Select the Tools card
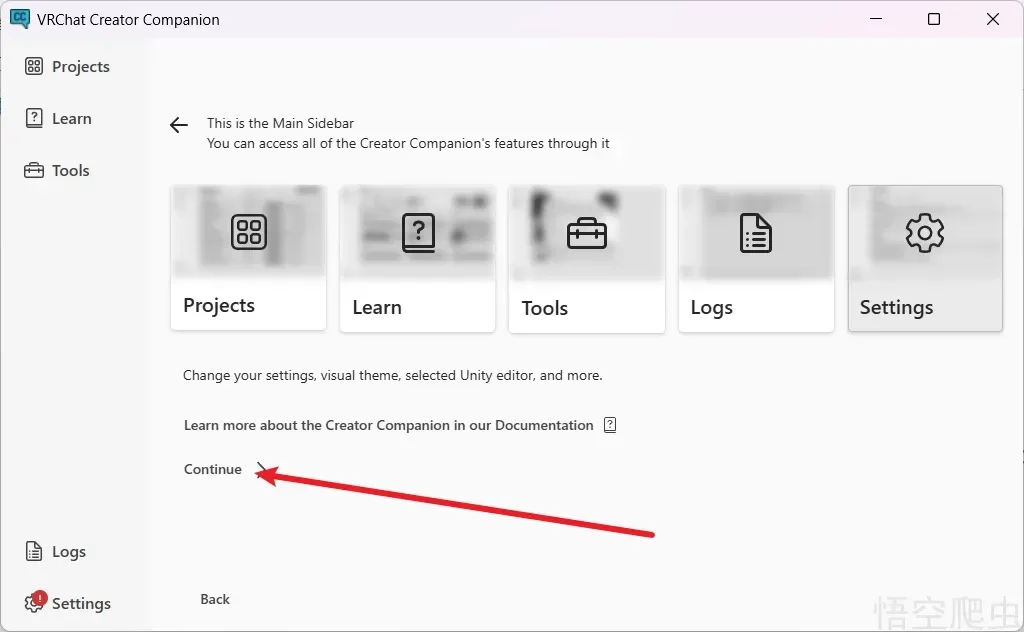Viewport: 1024px width, 632px height. click(586, 259)
